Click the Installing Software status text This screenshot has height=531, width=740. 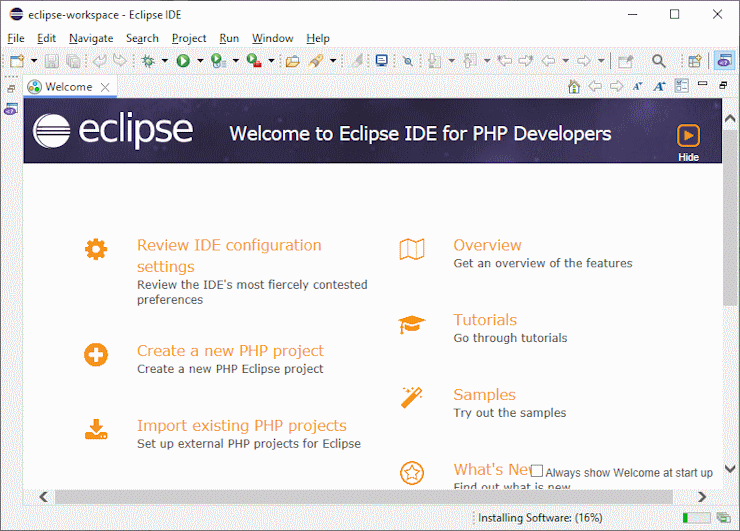click(x=540, y=518)
